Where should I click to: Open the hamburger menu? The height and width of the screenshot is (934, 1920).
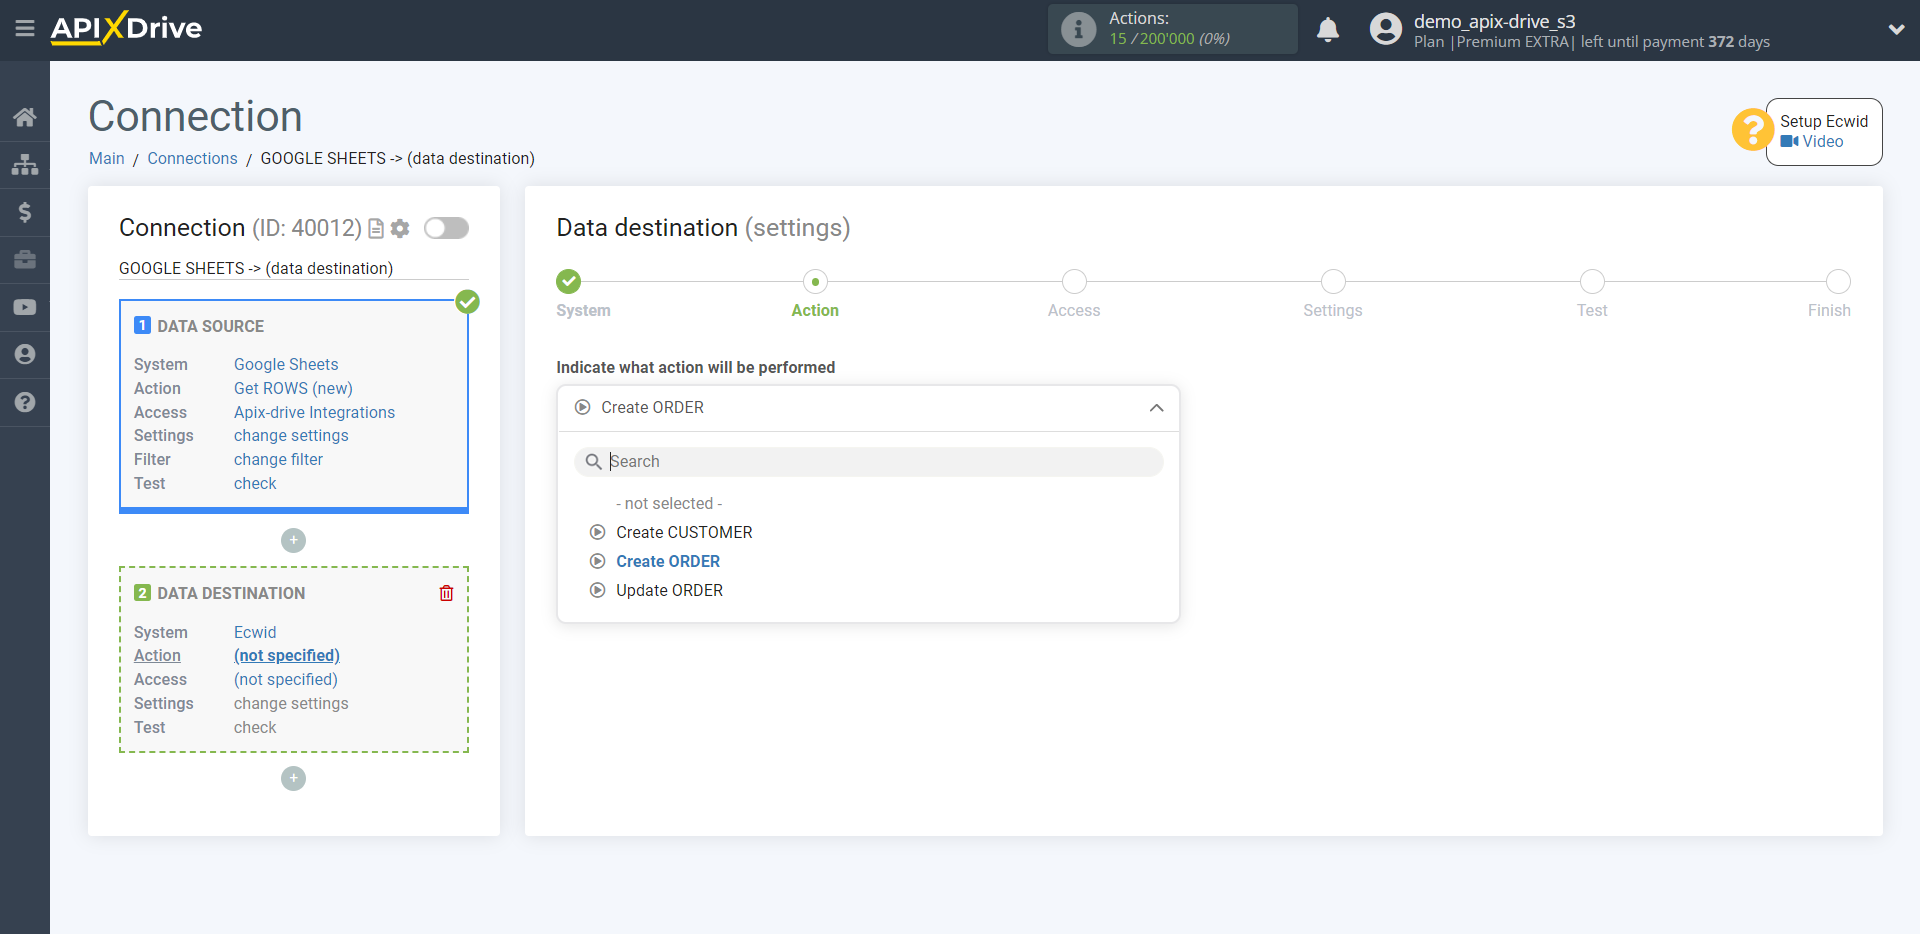point(25,29)
